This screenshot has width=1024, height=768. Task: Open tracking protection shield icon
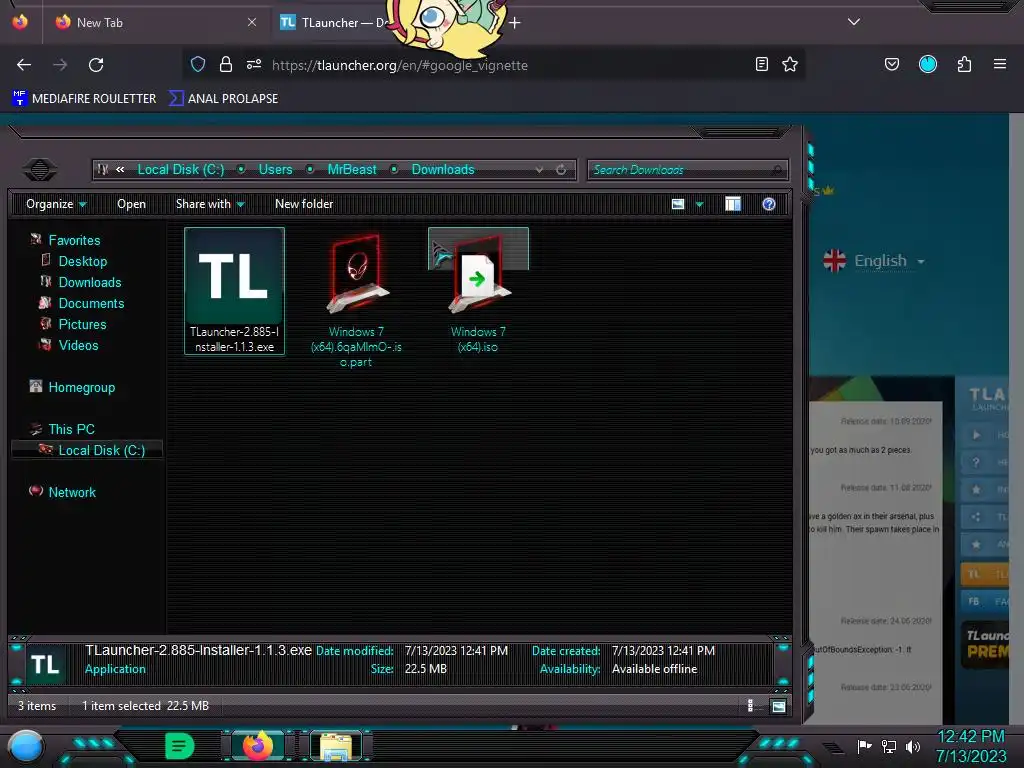tap(198, 64)
